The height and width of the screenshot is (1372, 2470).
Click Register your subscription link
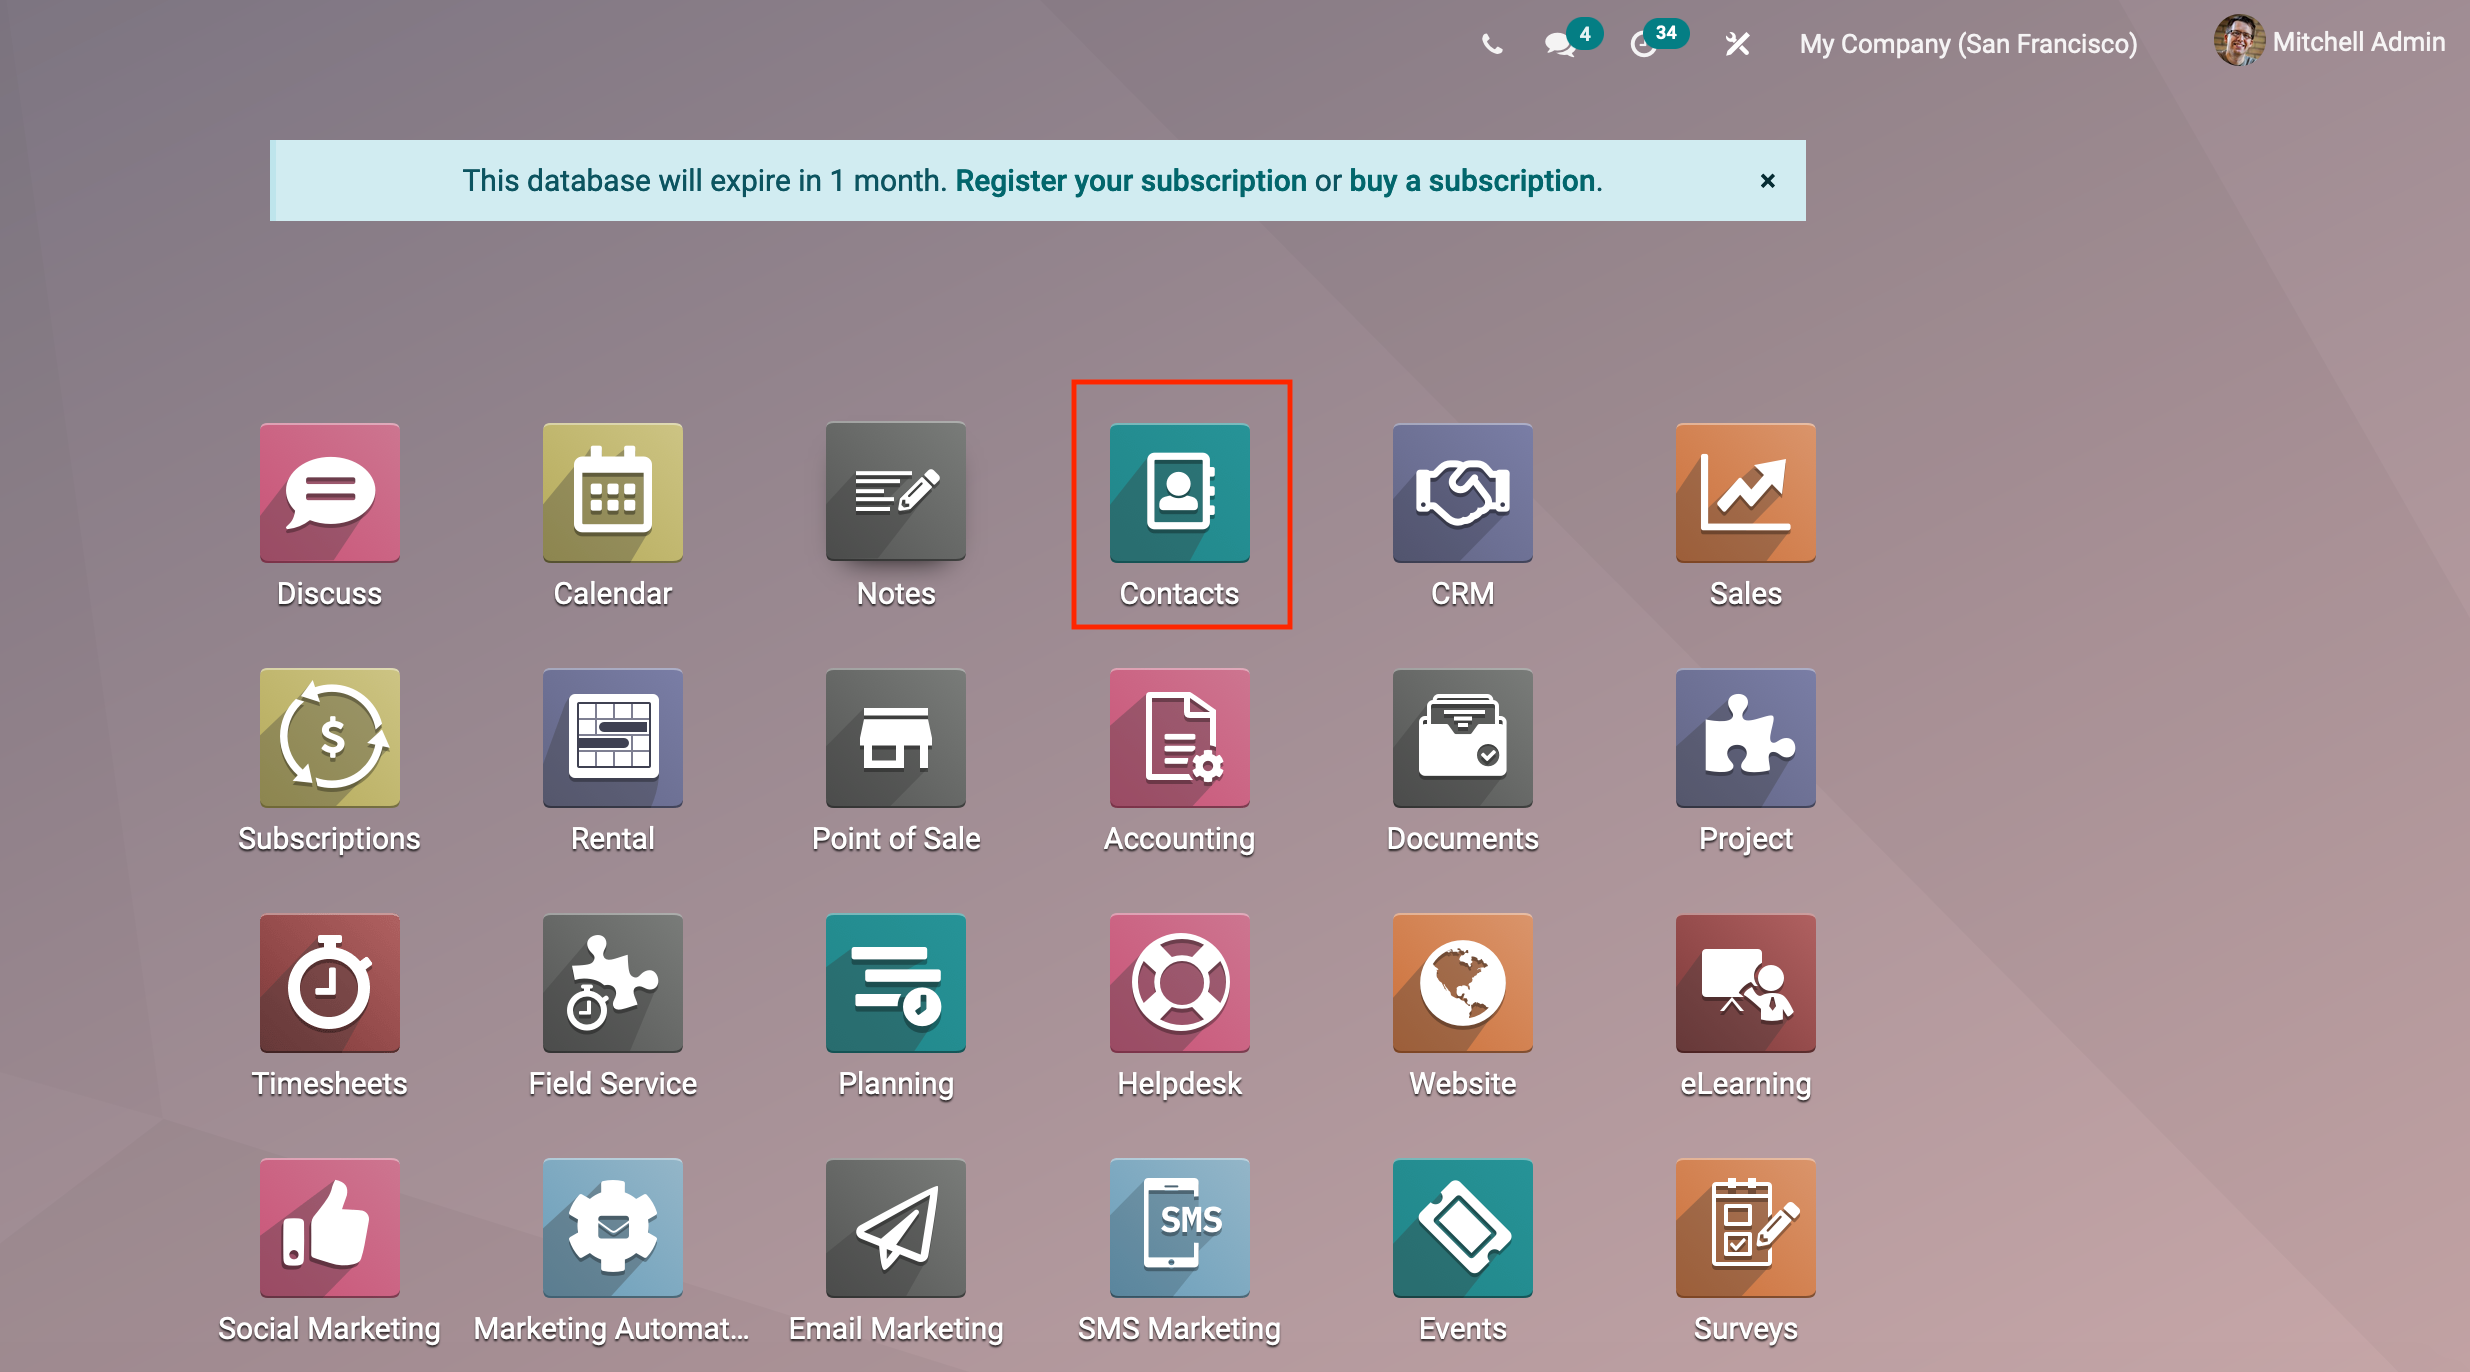point(1131,181)
